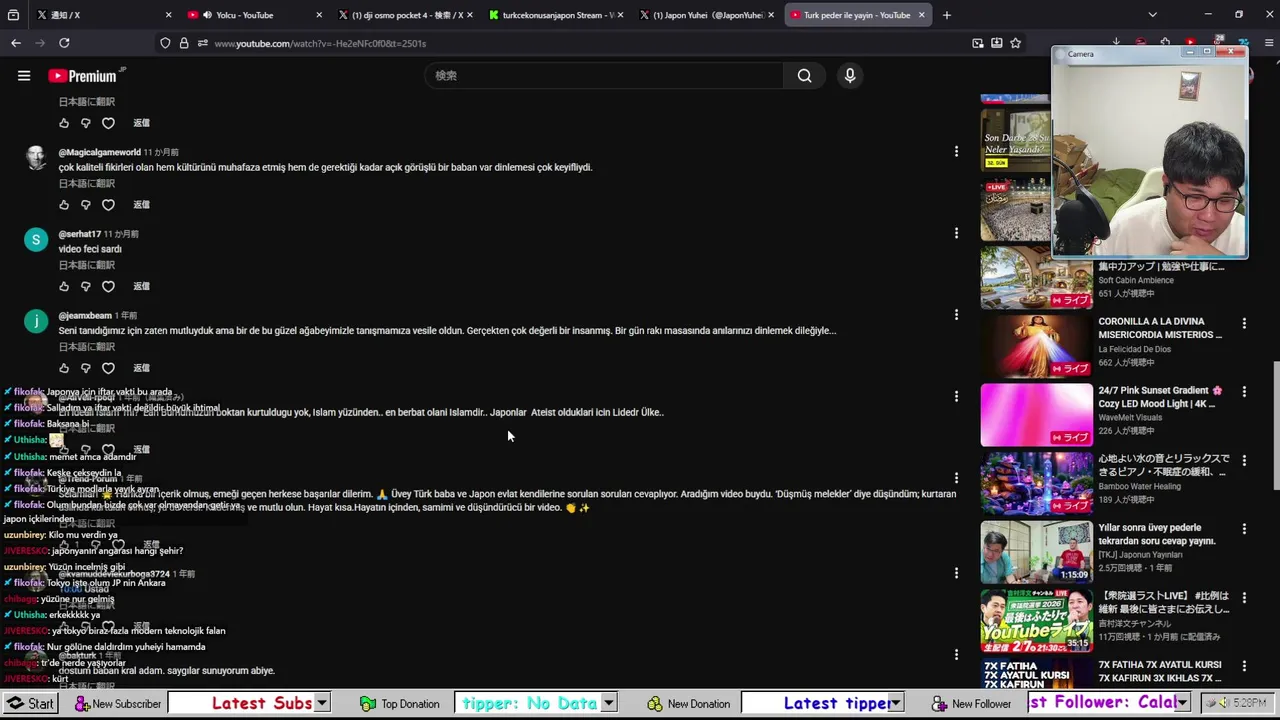Open the list-all-tabs chevron dropdown
The image size is (1280, 720).
1152,15
